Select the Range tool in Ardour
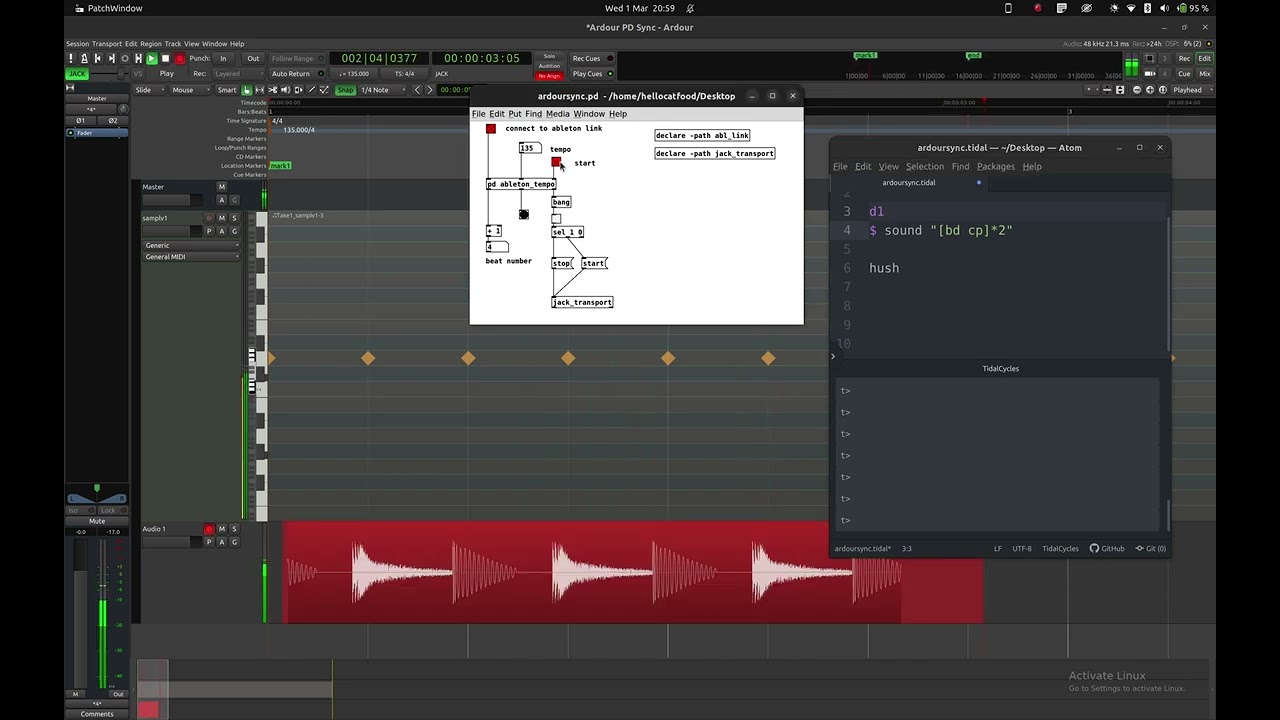Image resolution: width=1280 pixels, height=720 pixels. [x=260, y=90]
